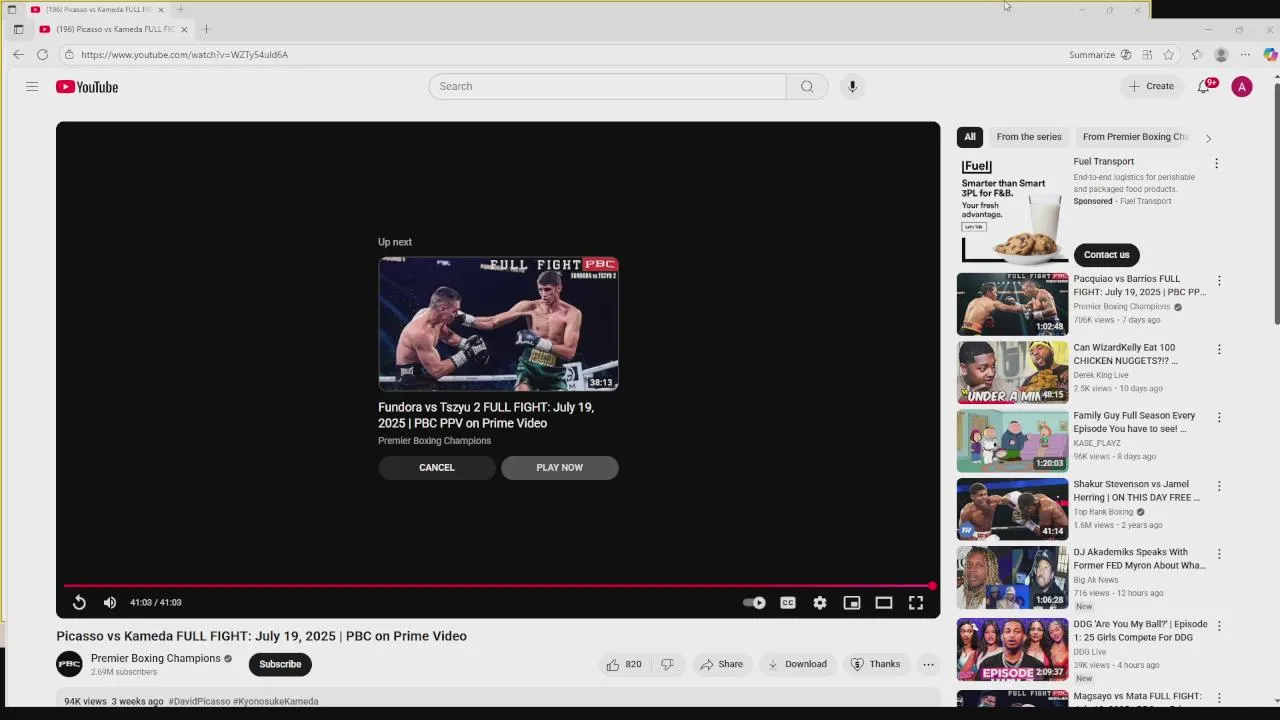Click the search magnifier button
This screenshot has width=1280, height=720.
pos(807,86)
